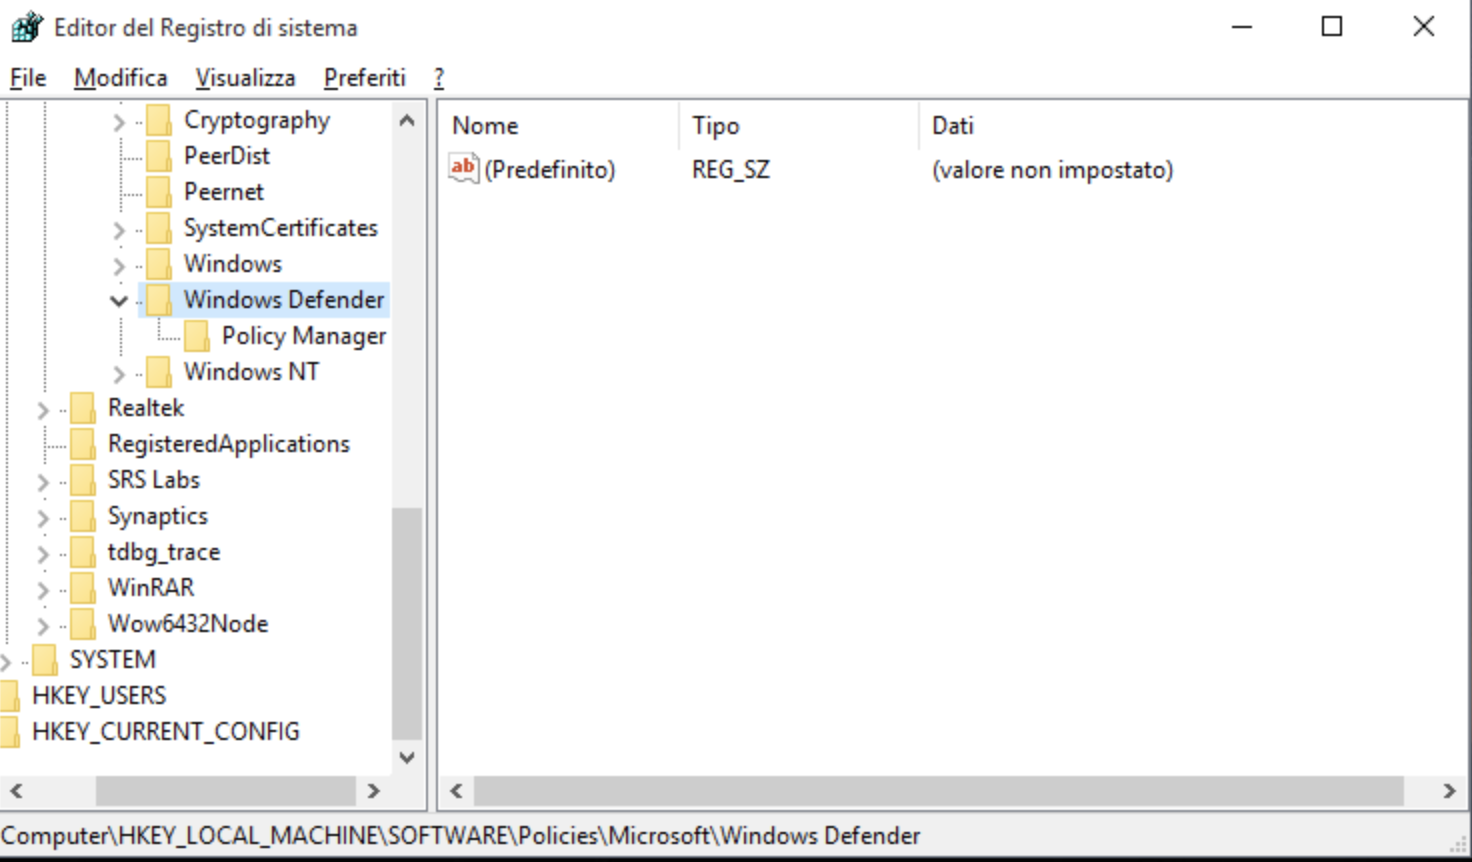Click the Synaptics folder icon
The width and height of the screenshot is (1472, 862).
[83, 517]
